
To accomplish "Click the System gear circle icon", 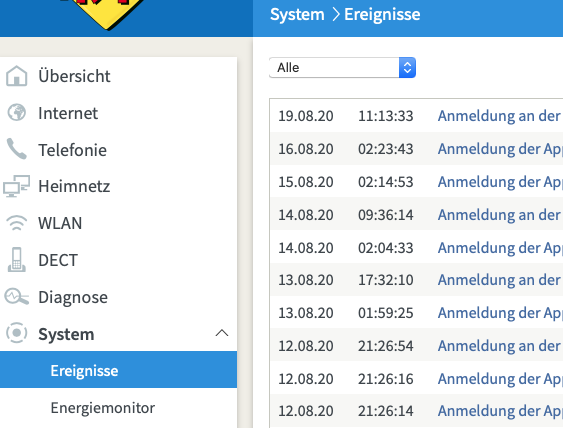I will 17,333.
